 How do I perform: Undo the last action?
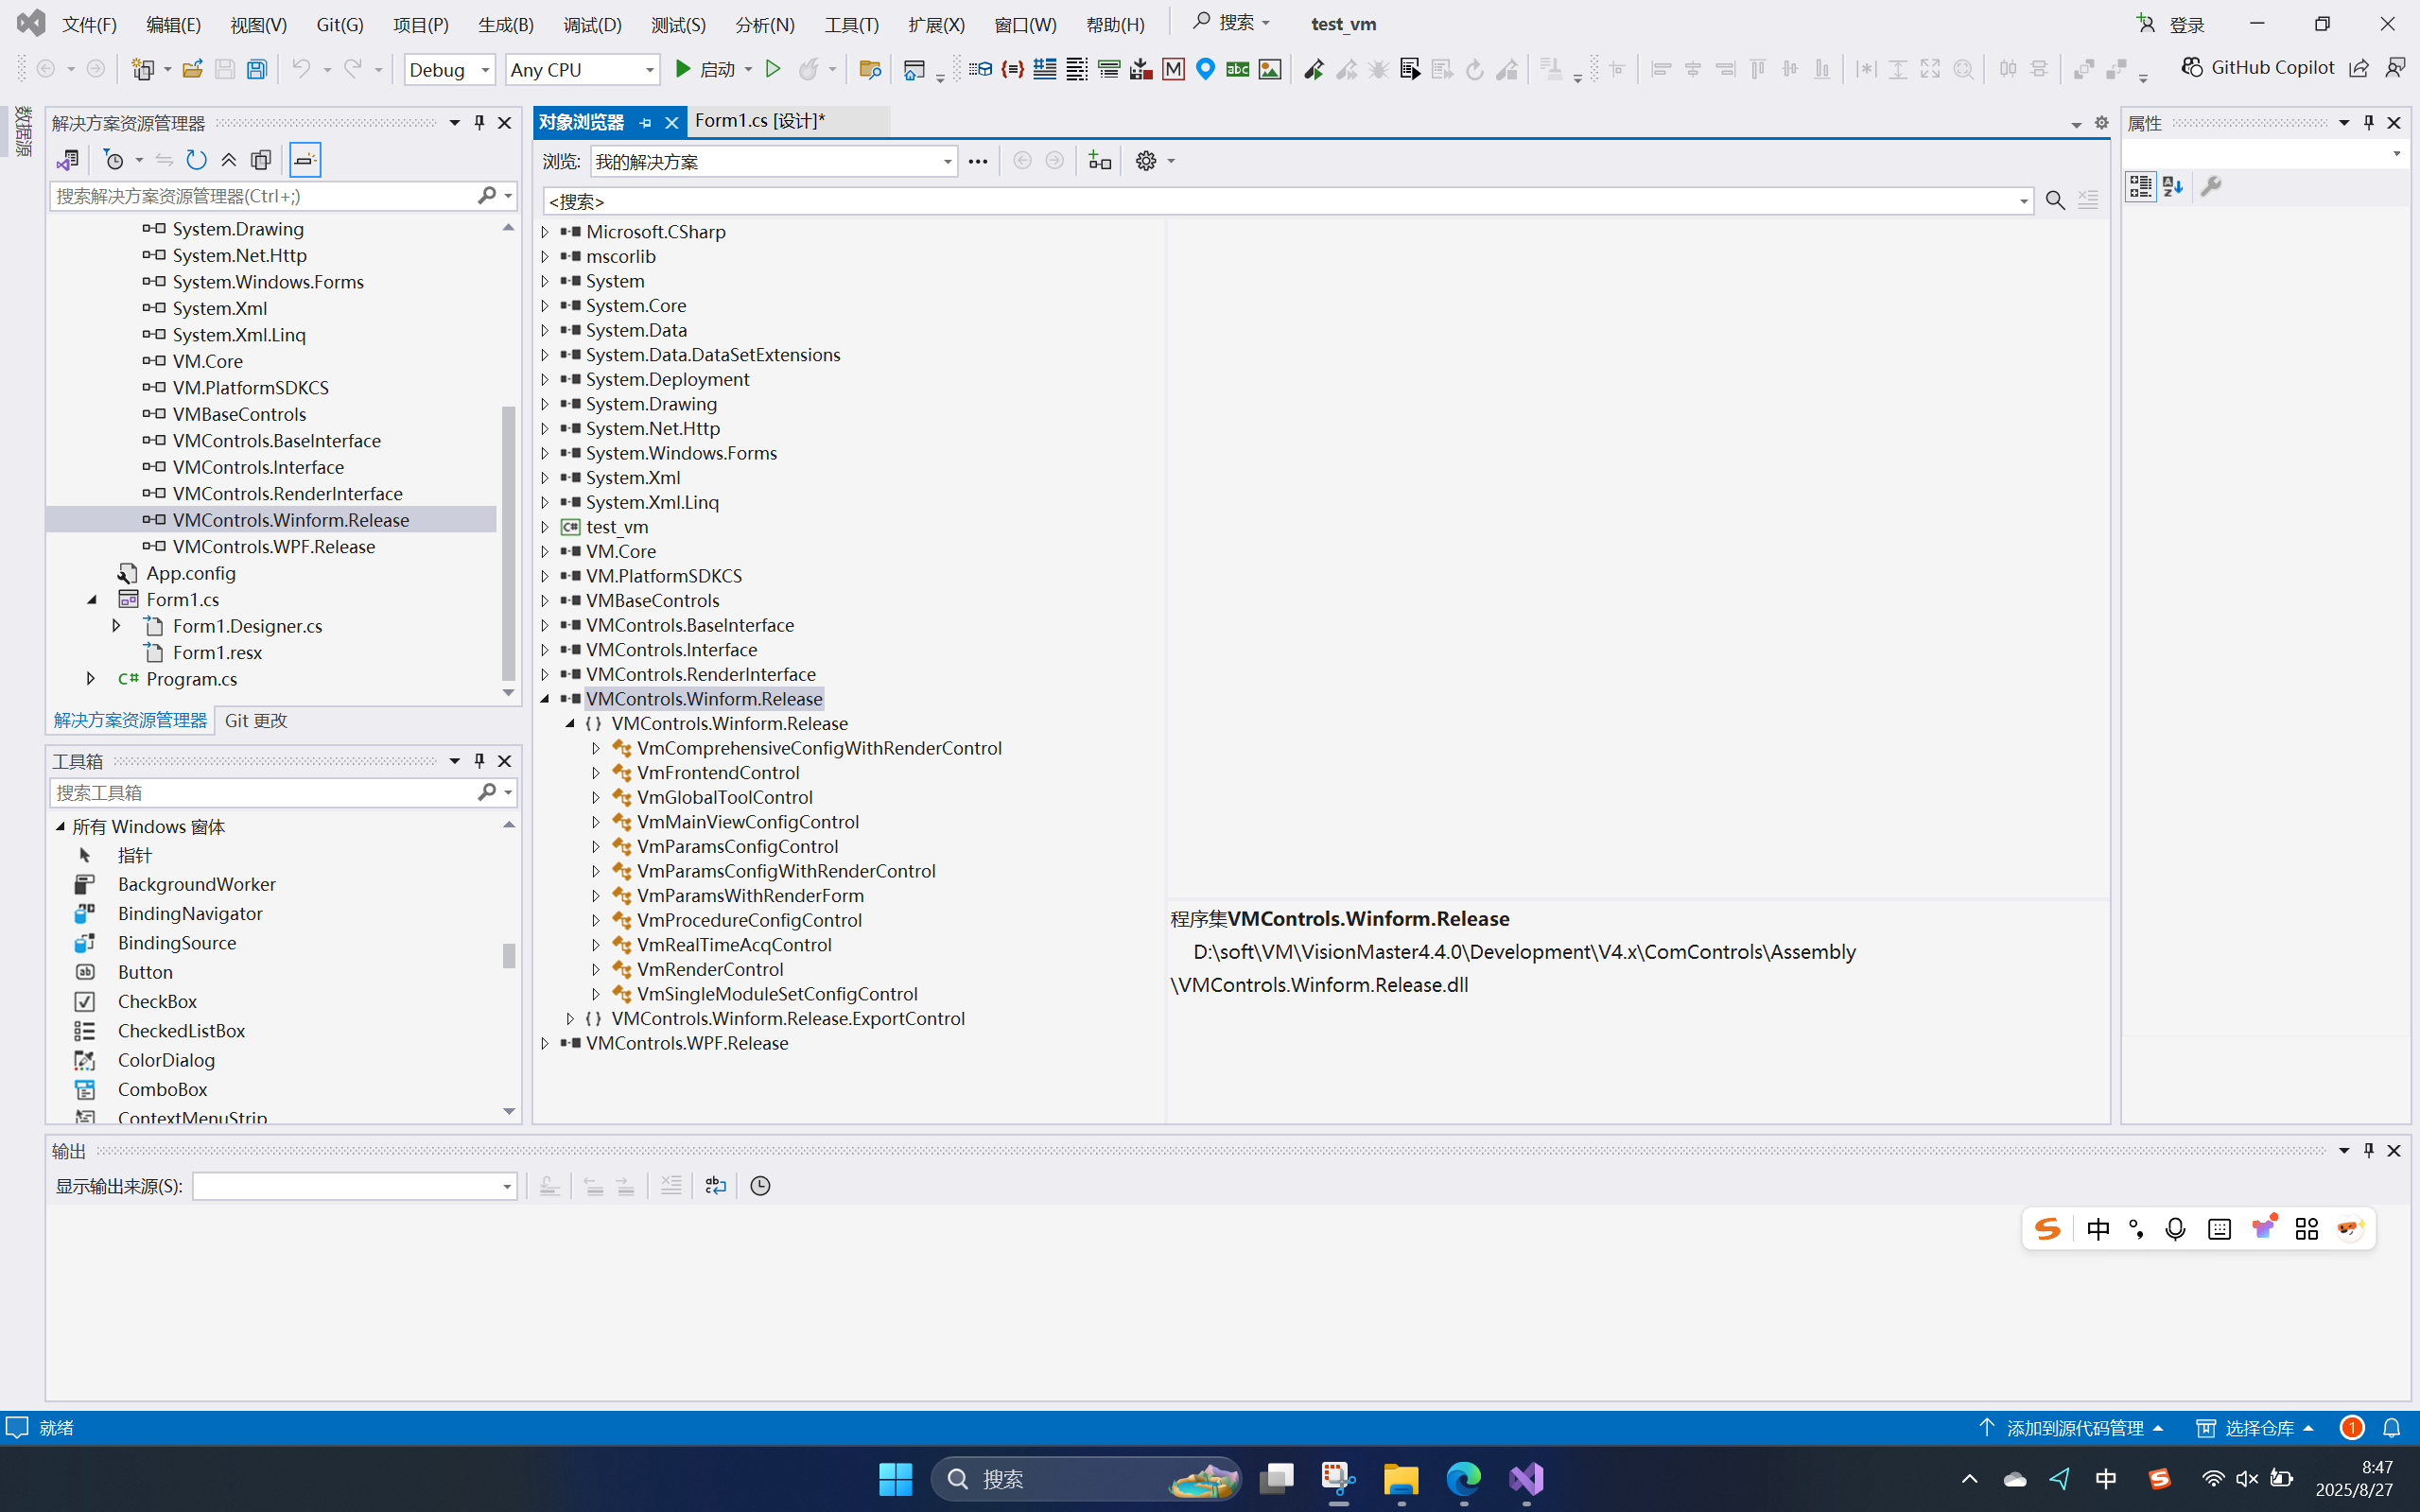click(x=300, y=69)
